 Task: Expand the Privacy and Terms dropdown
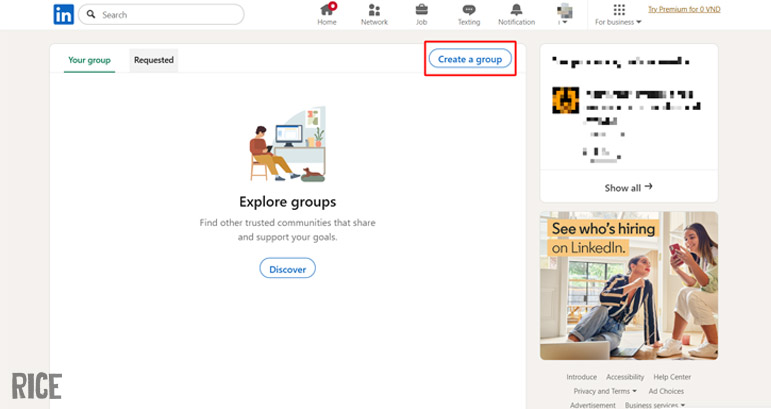click(605, 391)
